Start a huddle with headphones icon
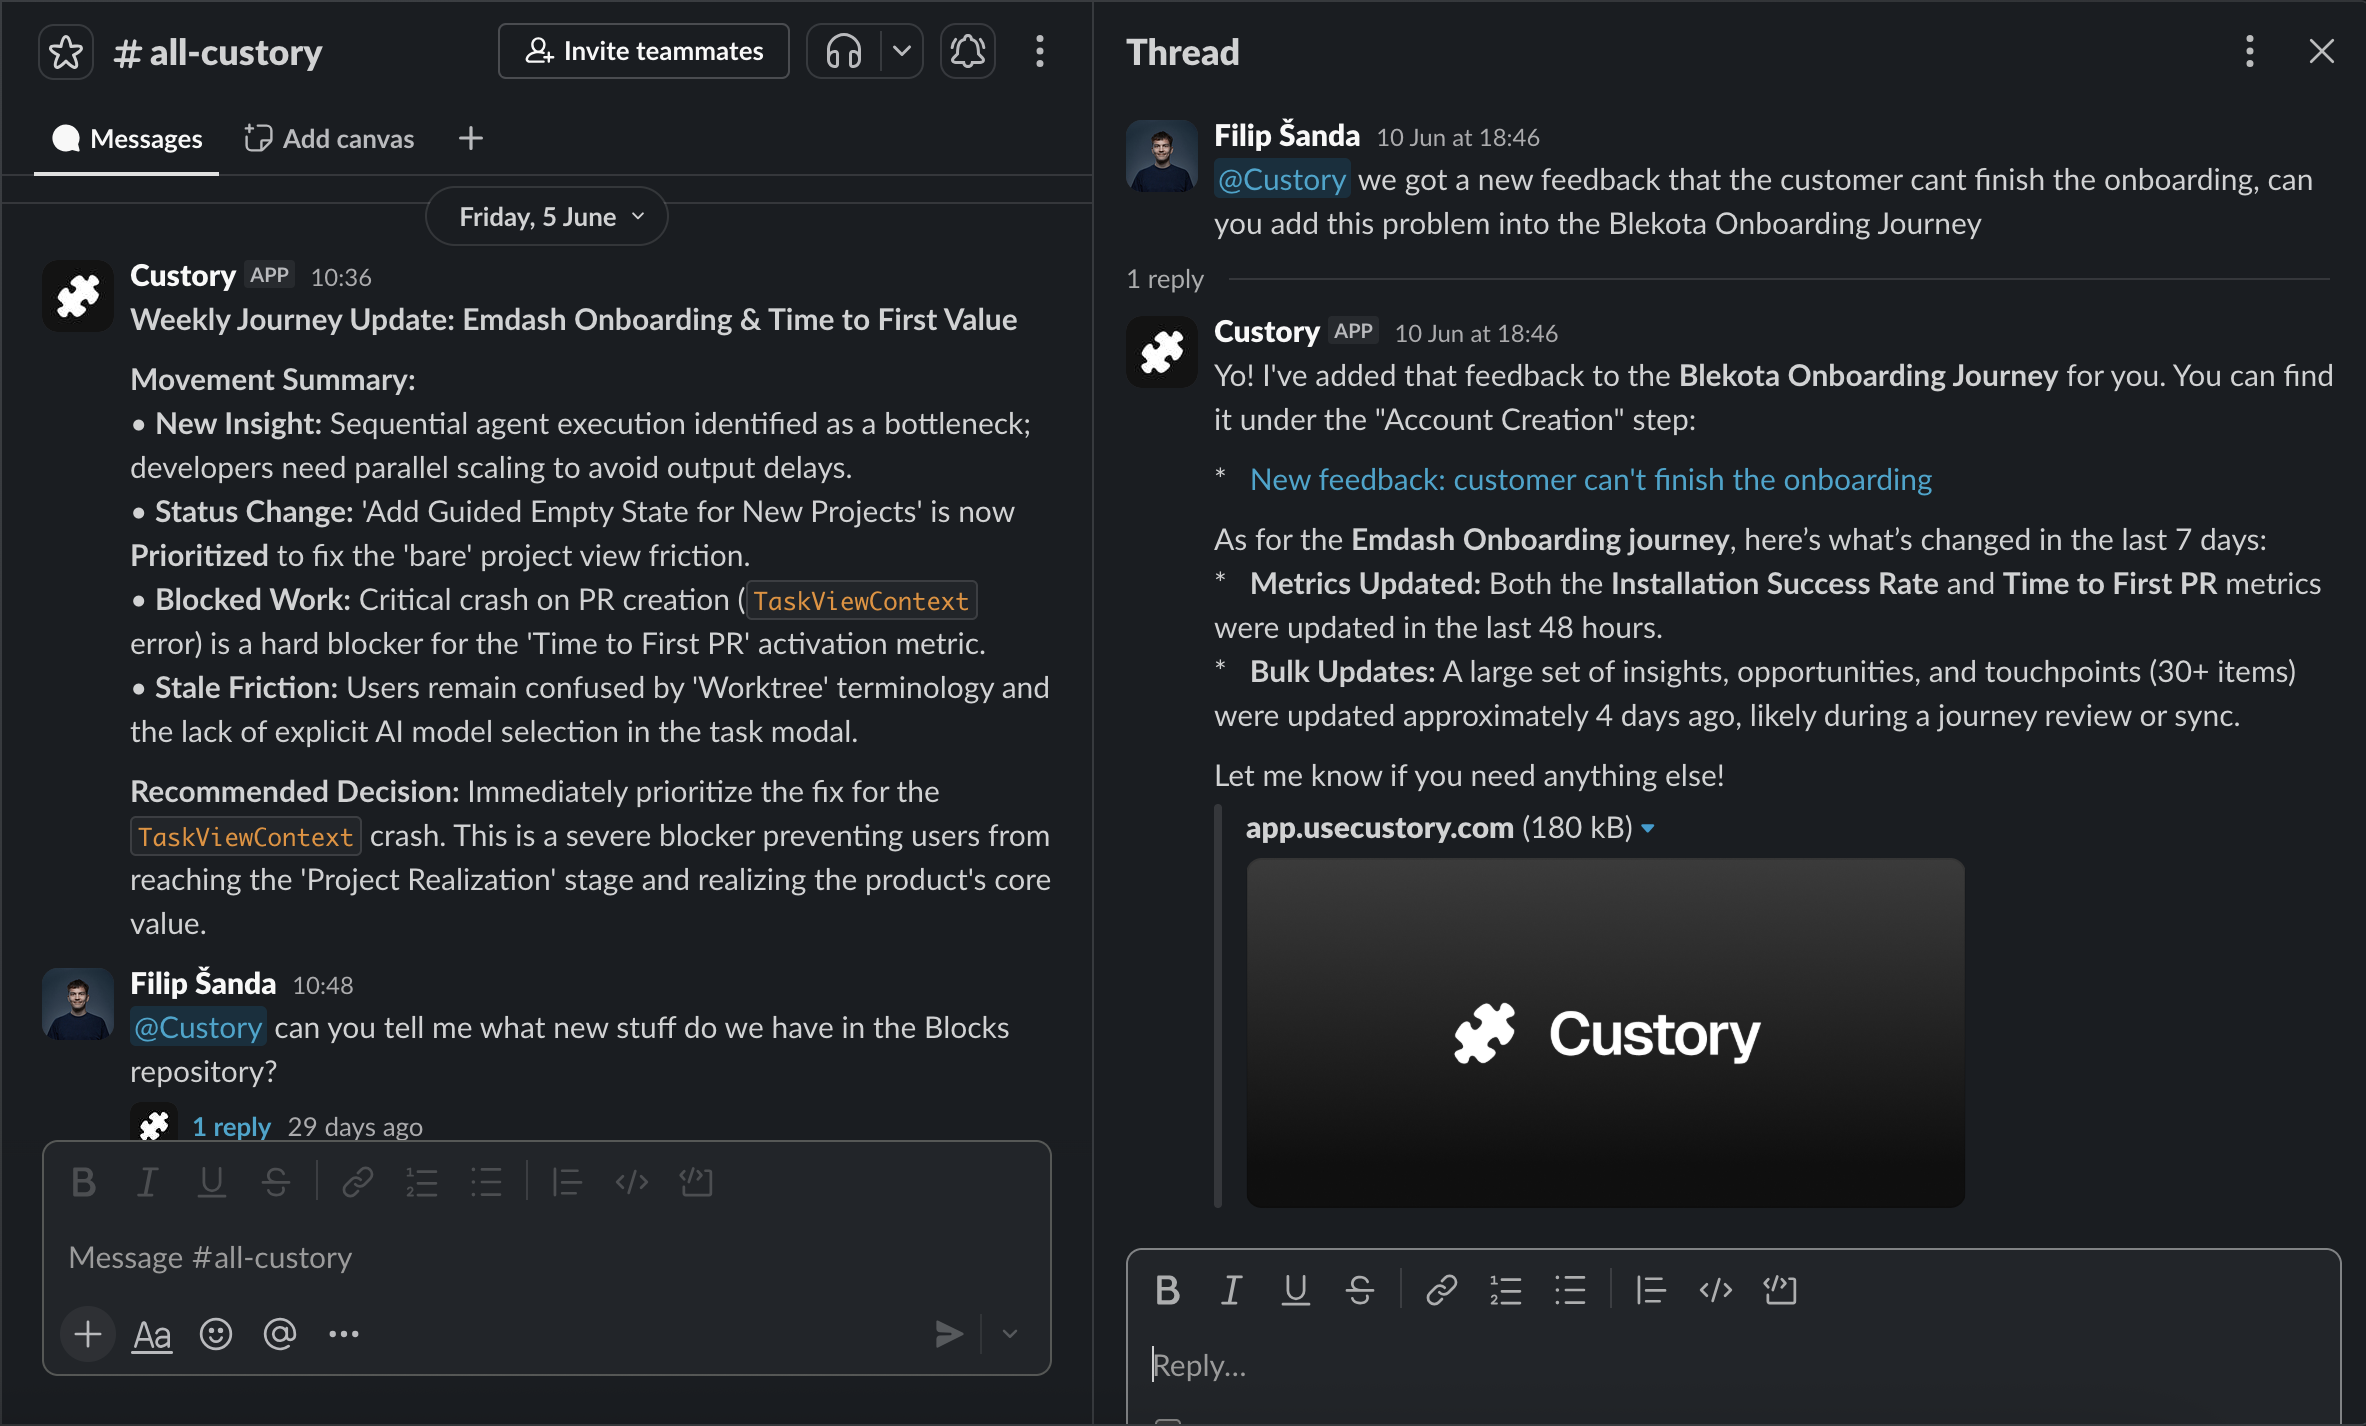This screenshot has width=2366, height=1426. click(844, 51)
